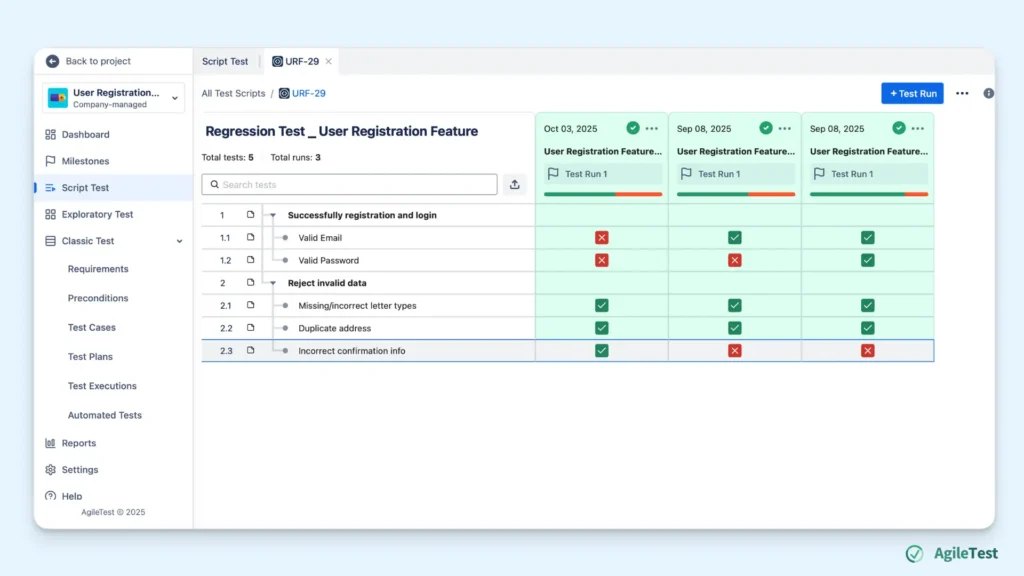The width and height of the screenshot is (1024, 576).
Task: Open Automated Tests page
Action: (x=104, y=415)
